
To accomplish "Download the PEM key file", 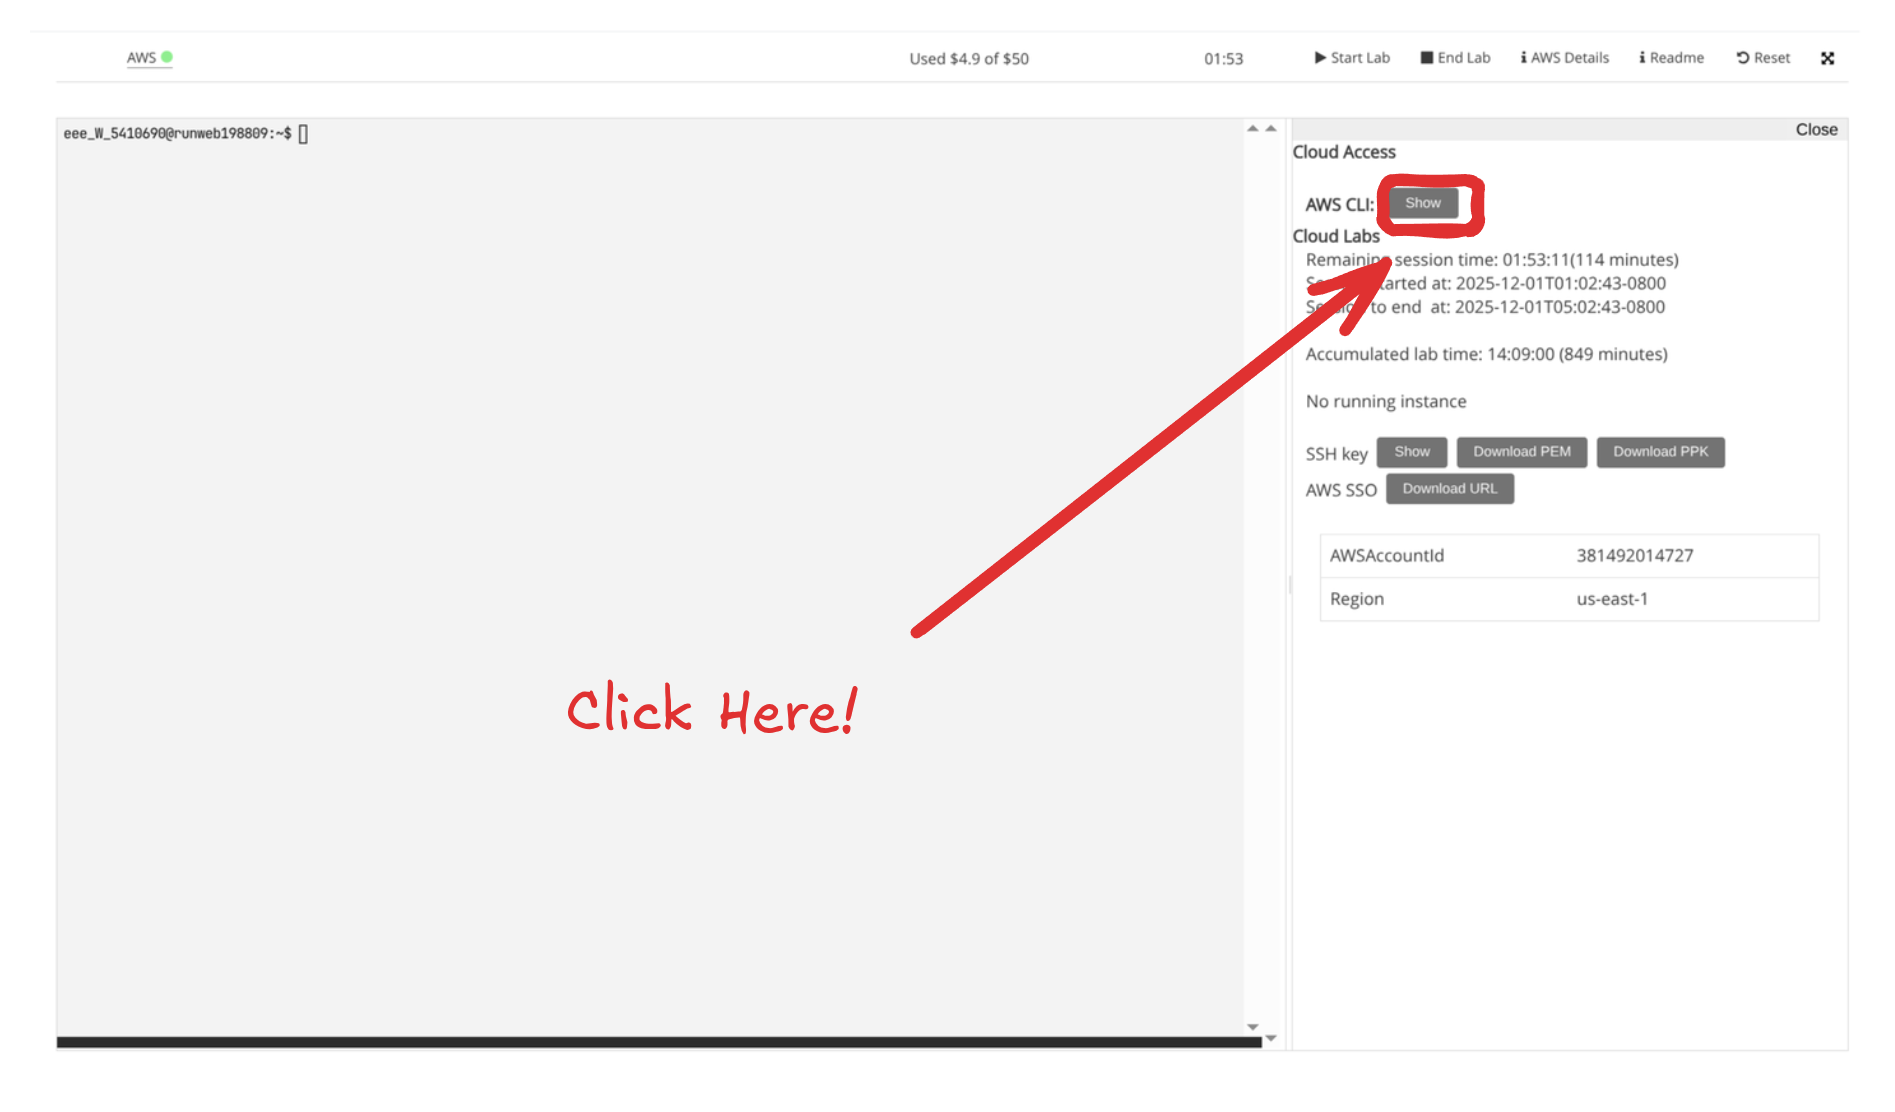I will tap(1521, 452).
